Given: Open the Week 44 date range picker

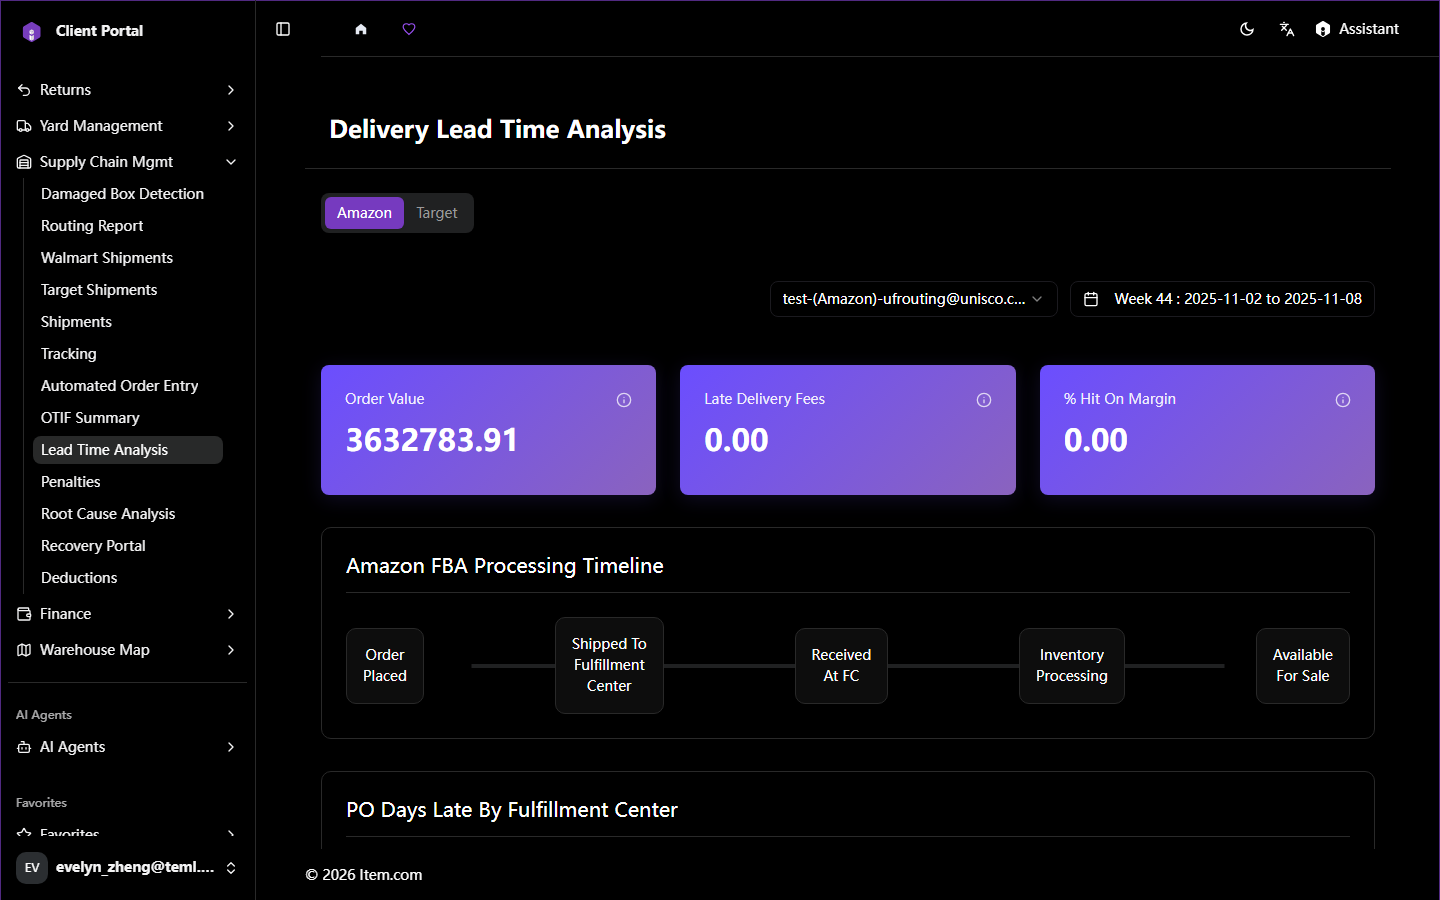Looking at the screenshot, I should pos(1222,299).
